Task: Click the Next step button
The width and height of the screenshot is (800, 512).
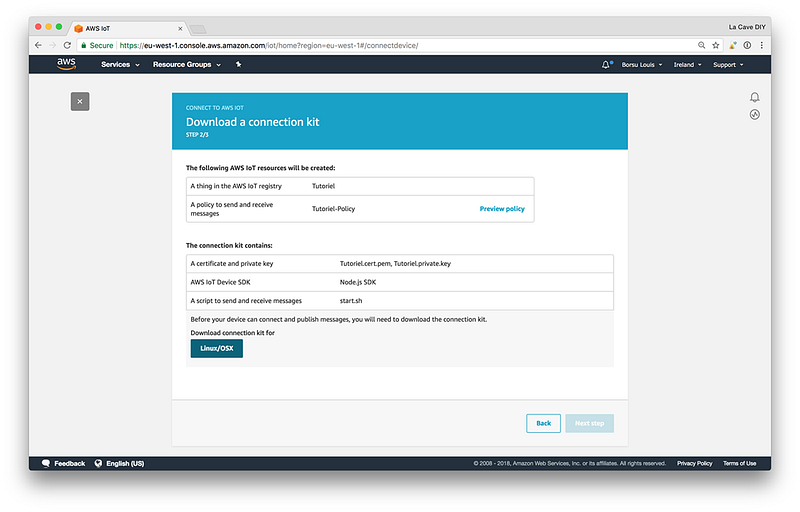Action: (x=589, y=423)
